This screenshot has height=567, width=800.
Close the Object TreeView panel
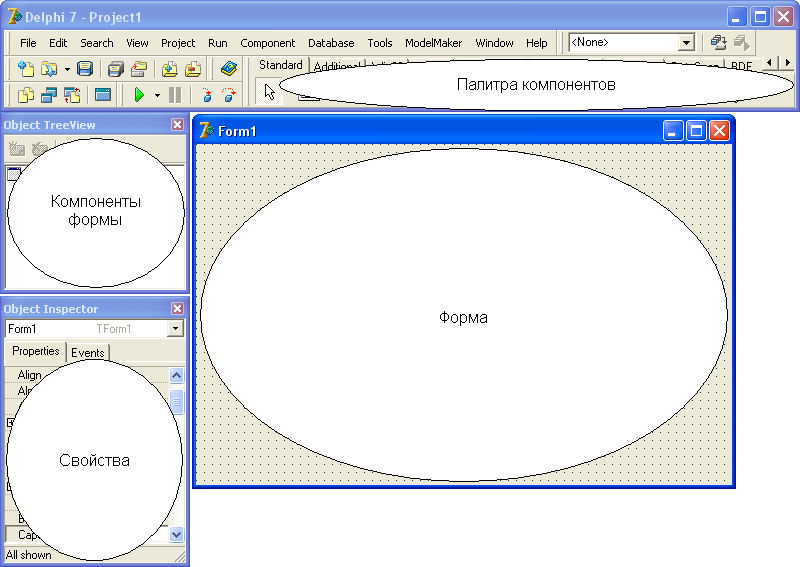(177, 125)
